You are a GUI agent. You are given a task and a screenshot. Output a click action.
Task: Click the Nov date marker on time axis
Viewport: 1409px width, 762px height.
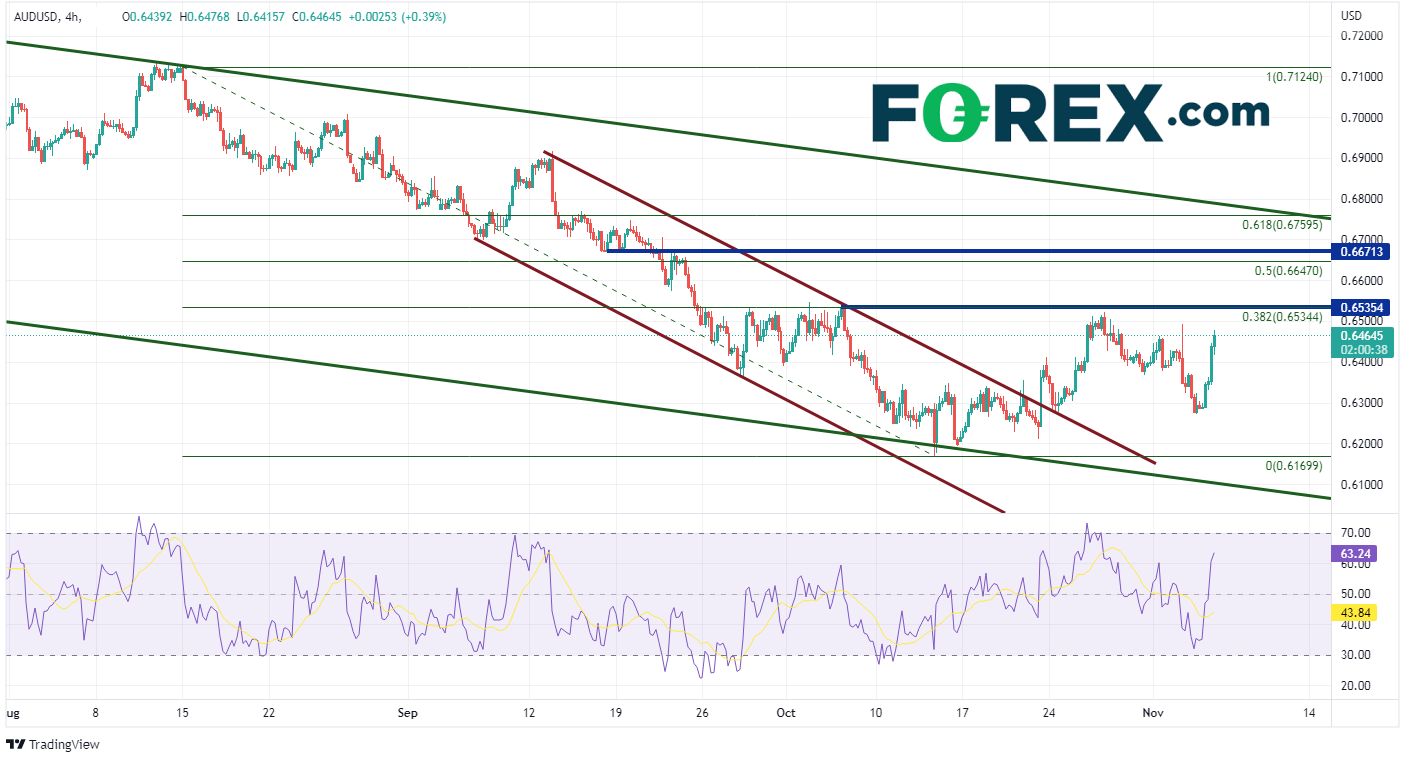(1153, 713)
